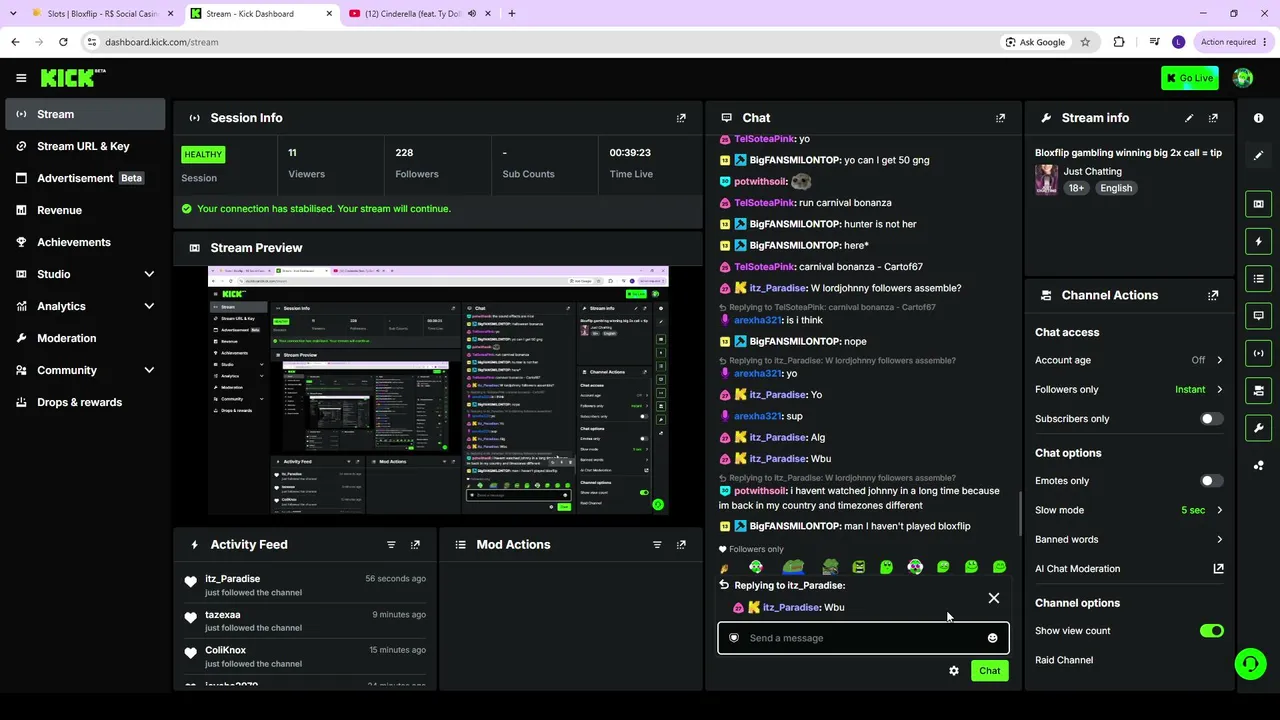
Task: Click the Kick logo
Action: [x=73, y=78]
